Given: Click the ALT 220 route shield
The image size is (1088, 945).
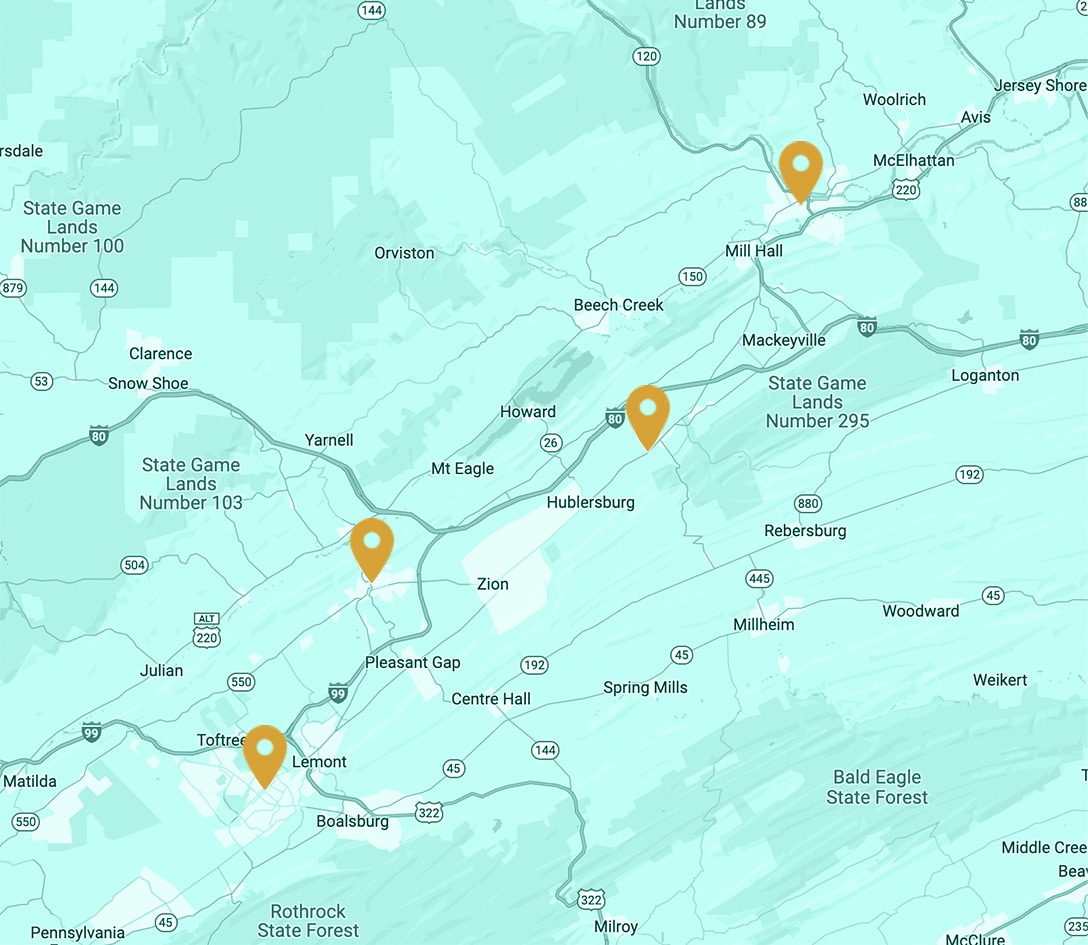Looking at the screenshot, I should 207,631.
